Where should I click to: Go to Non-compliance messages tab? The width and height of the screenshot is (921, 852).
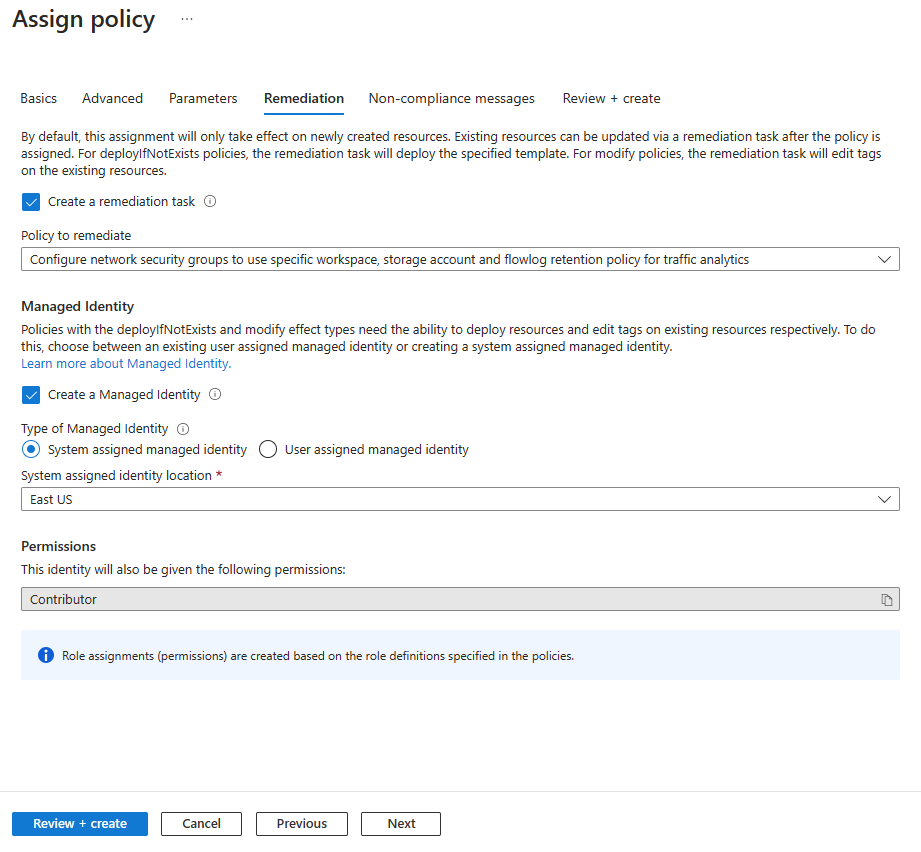click(451, 98)
